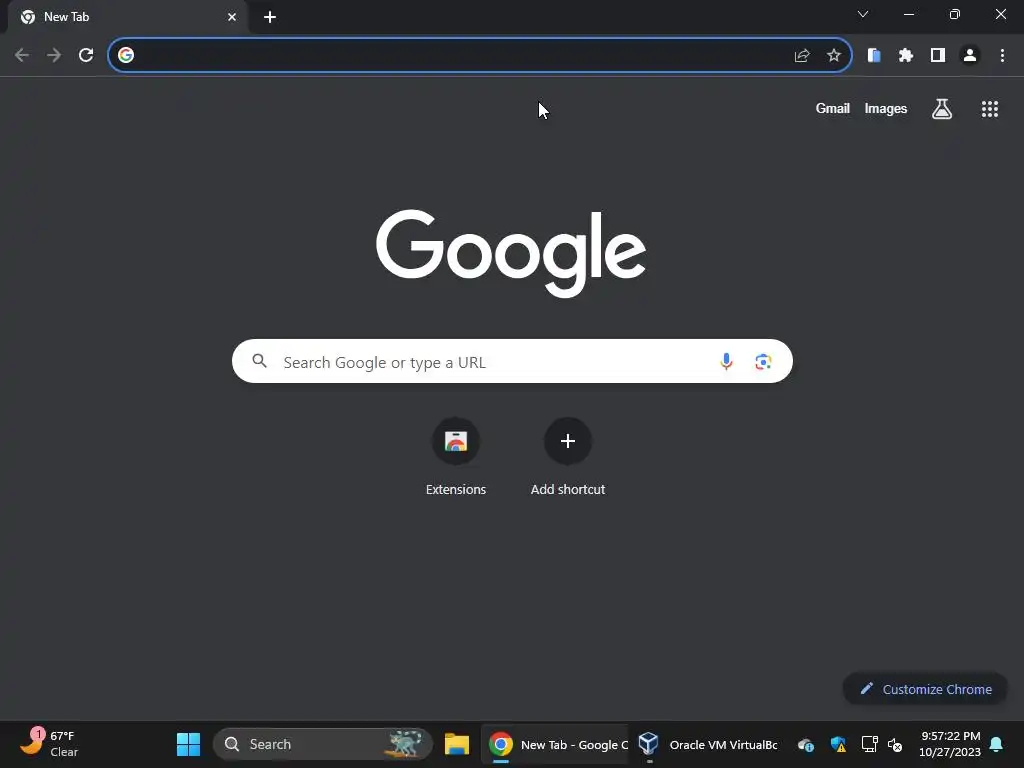
Task: Click the taskbar Search box
Action: [323, 744]
